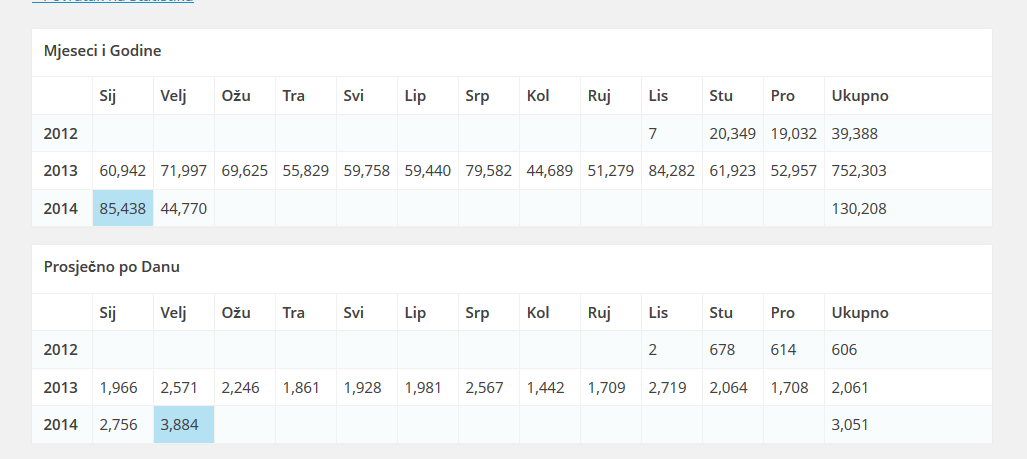
Task: Click the 2,719 daily average cell
Action: click(667, 387)
